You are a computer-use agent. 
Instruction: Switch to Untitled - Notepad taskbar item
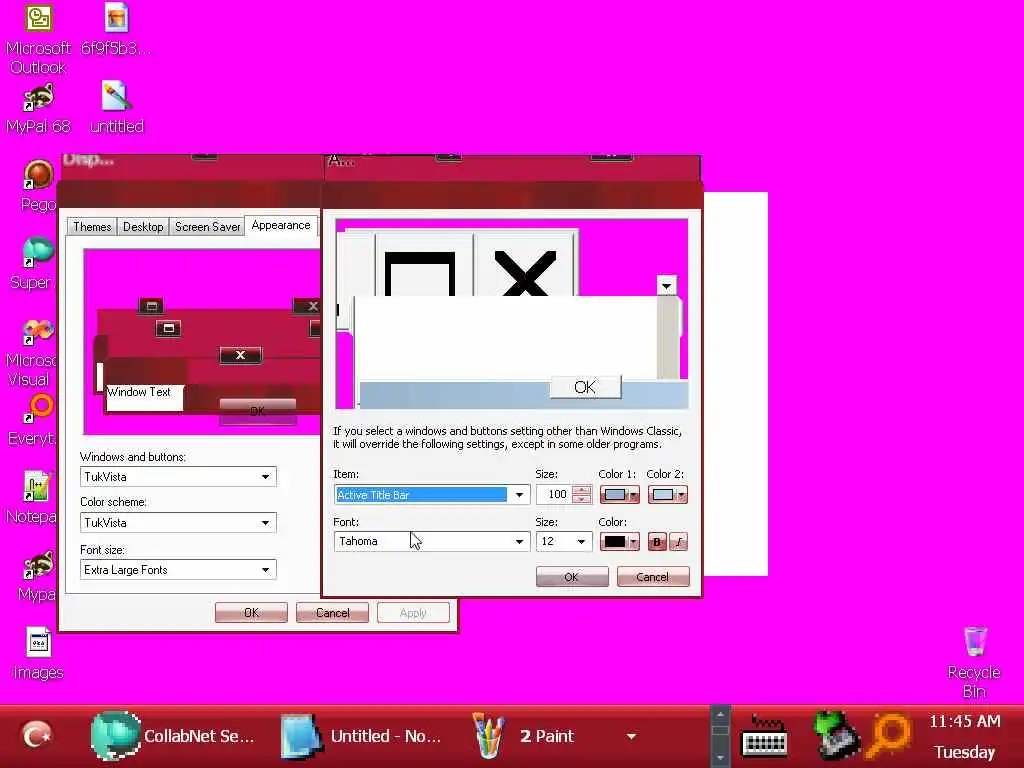click(x=363, y=736)
